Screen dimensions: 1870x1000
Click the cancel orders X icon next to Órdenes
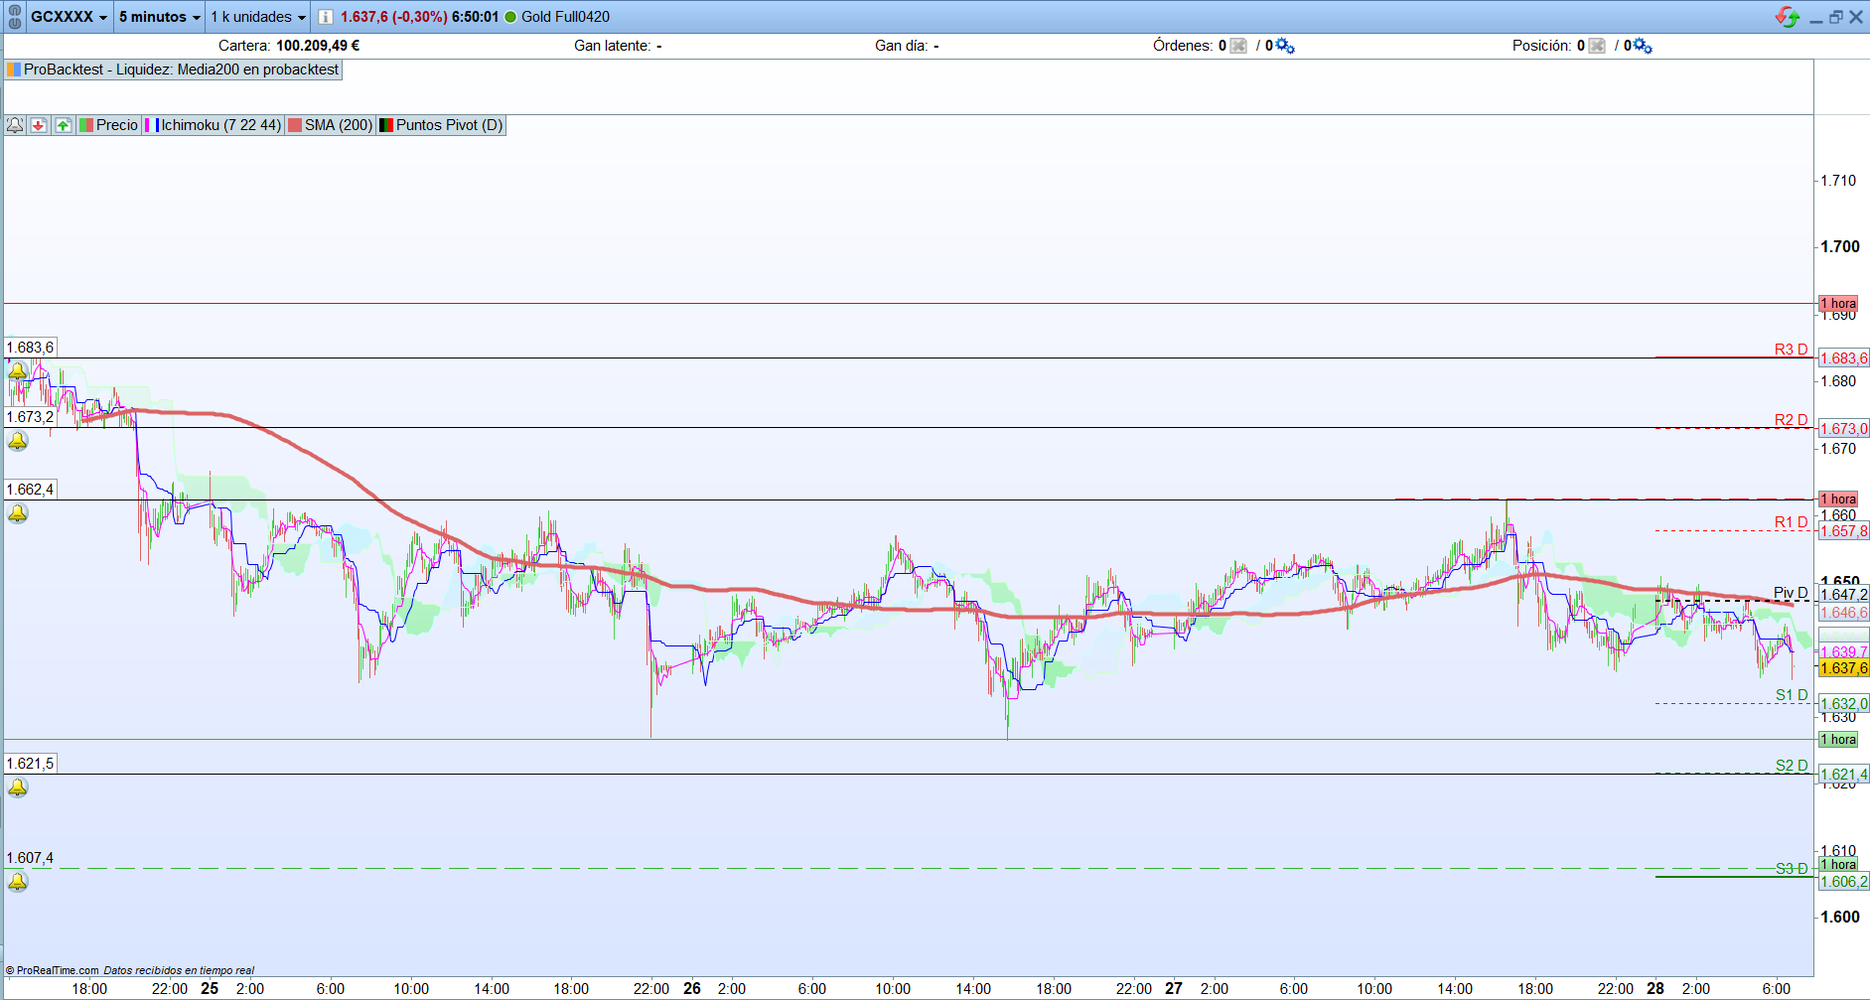coord(1238,46)
